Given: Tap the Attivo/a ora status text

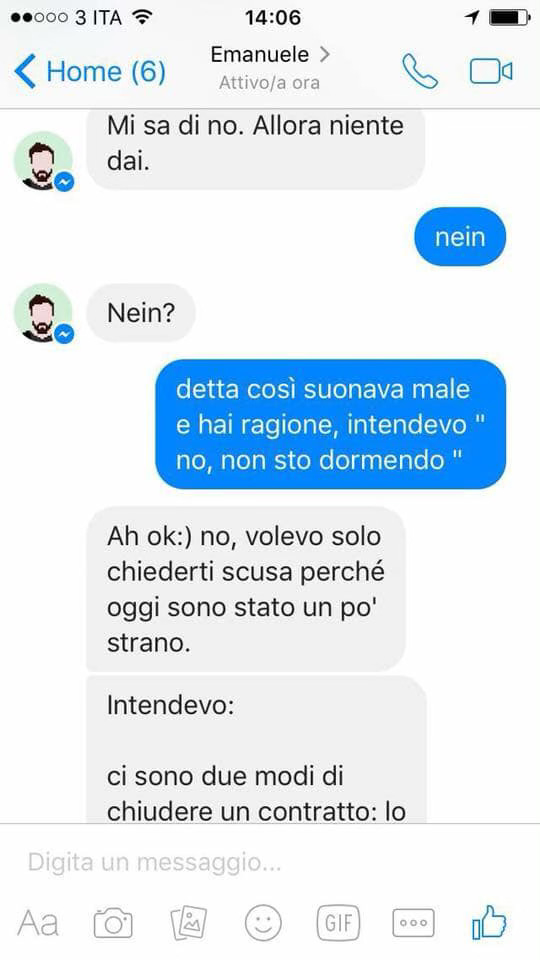Looking at the screenshot, I should 269,83.
